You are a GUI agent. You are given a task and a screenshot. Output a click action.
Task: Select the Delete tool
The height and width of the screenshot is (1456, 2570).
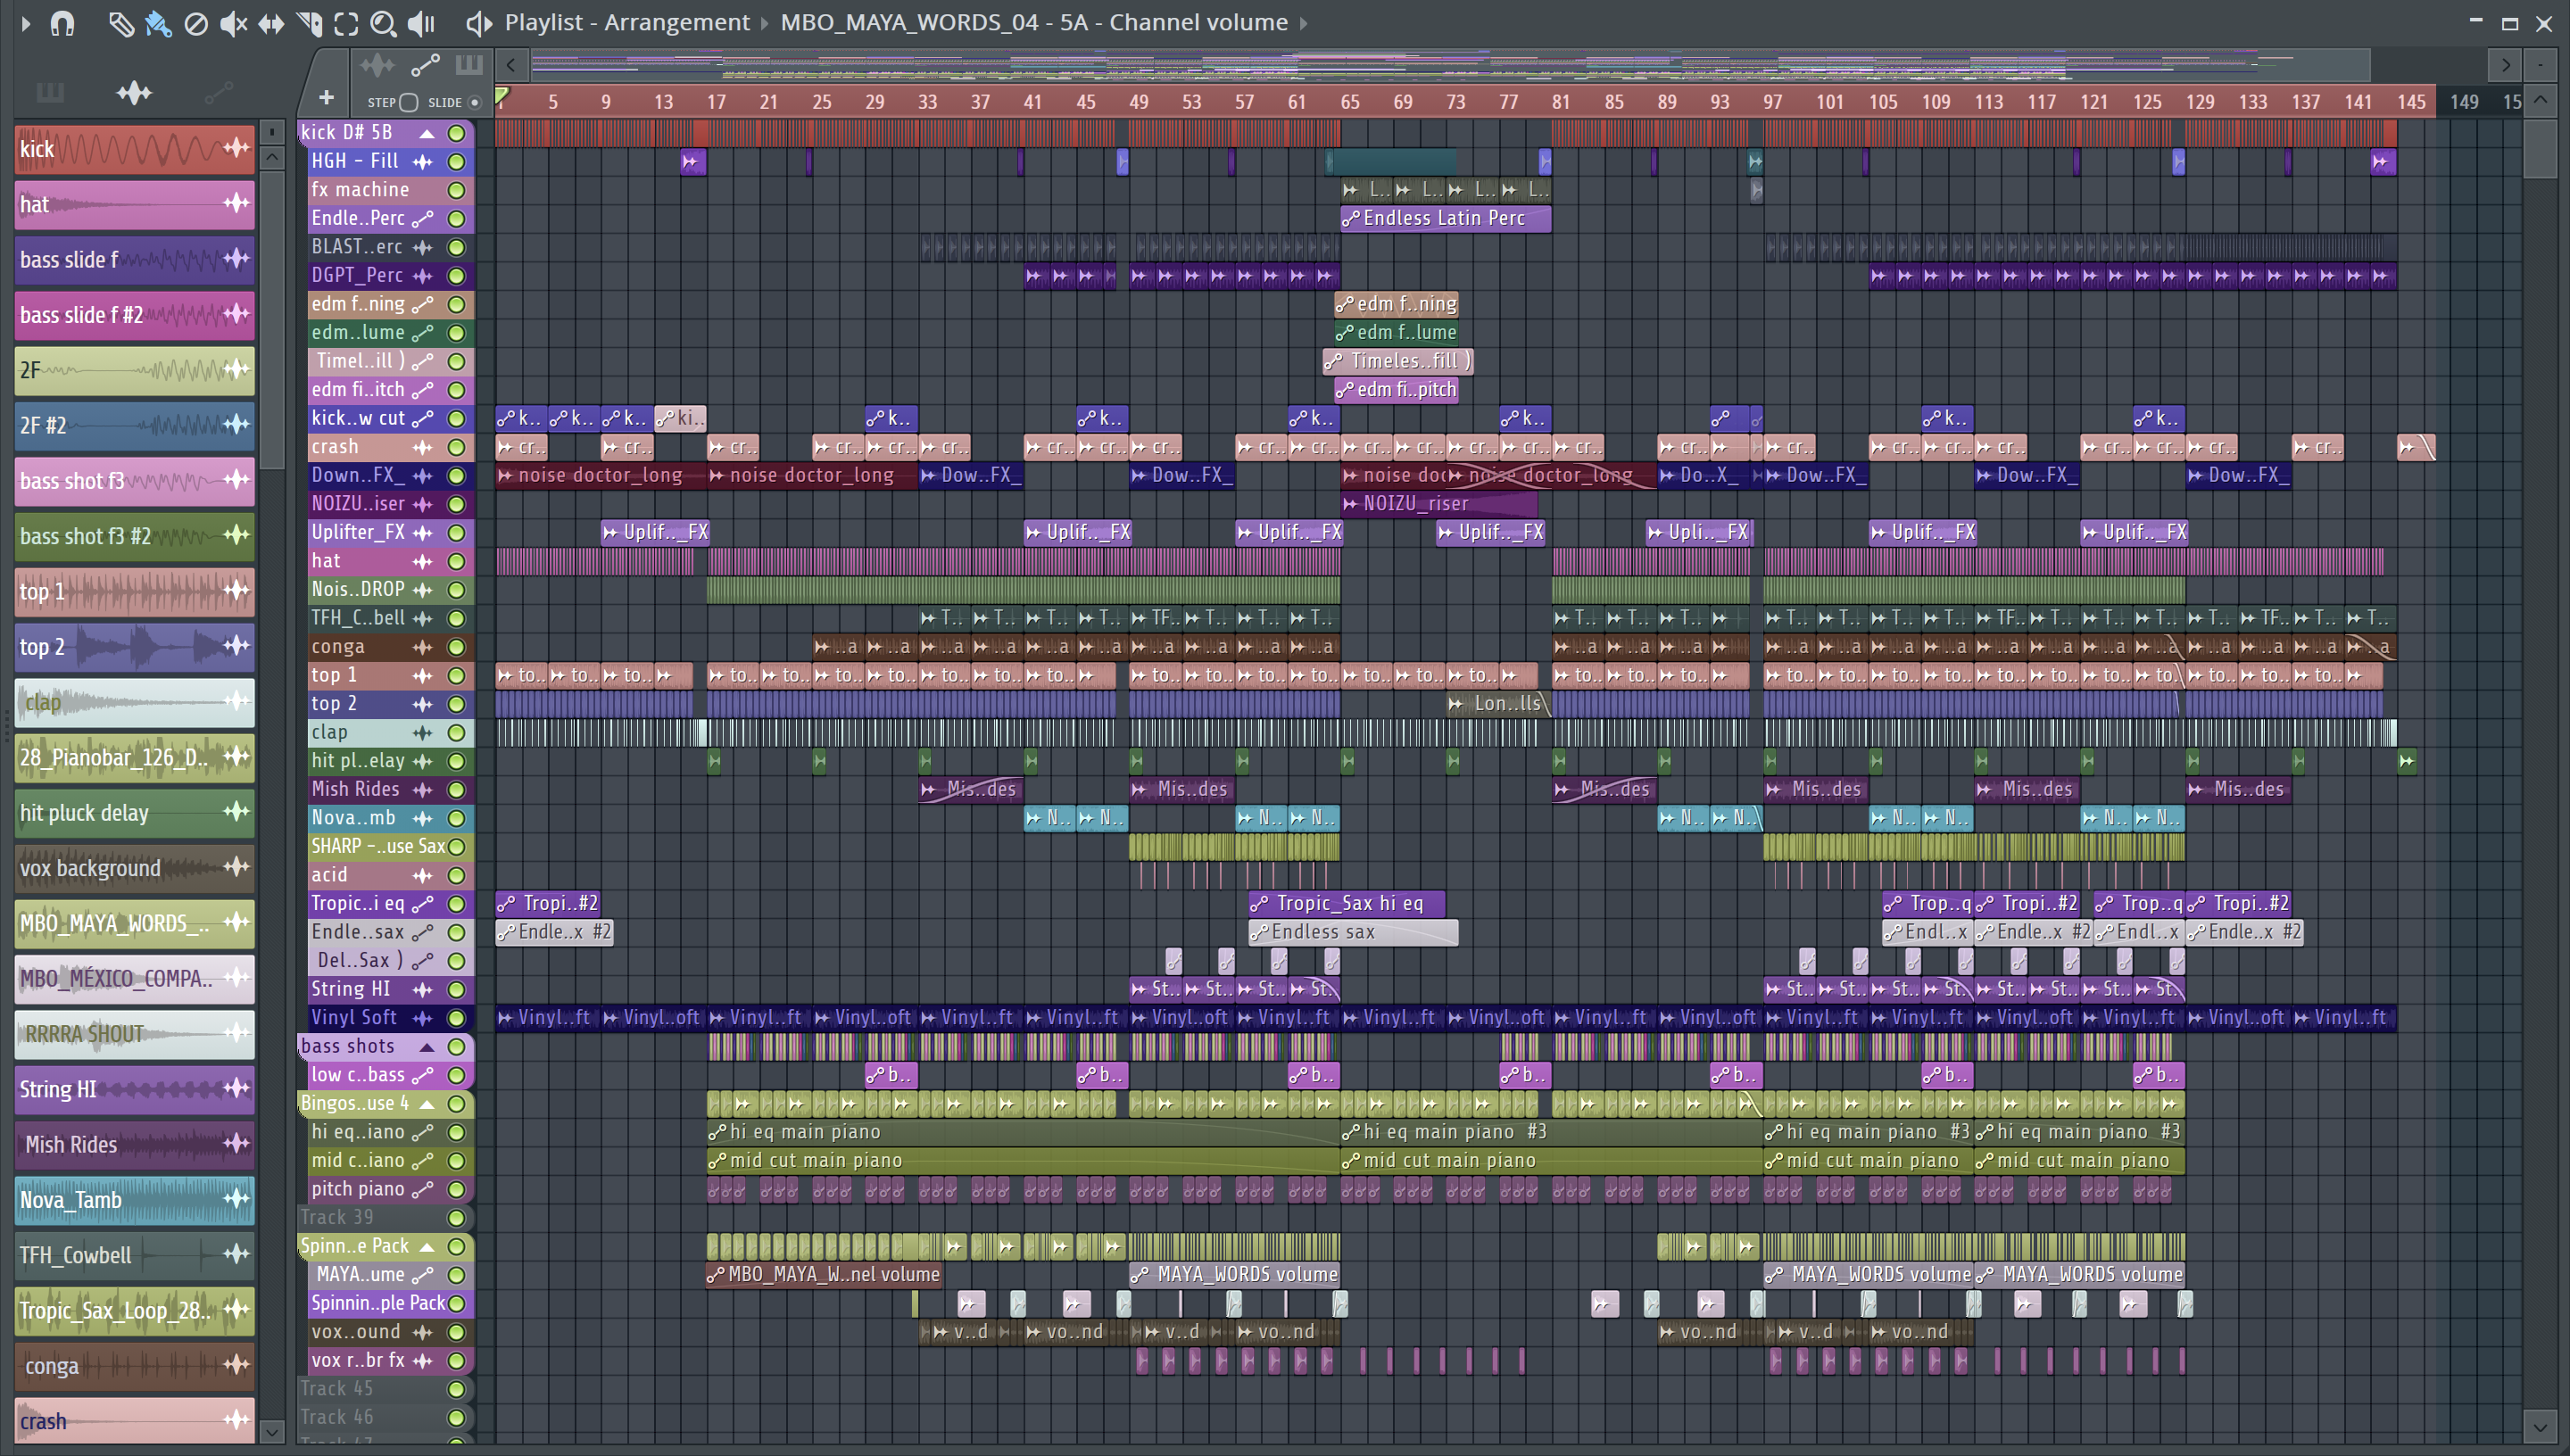pyautogui.click(x=196, y=23)
